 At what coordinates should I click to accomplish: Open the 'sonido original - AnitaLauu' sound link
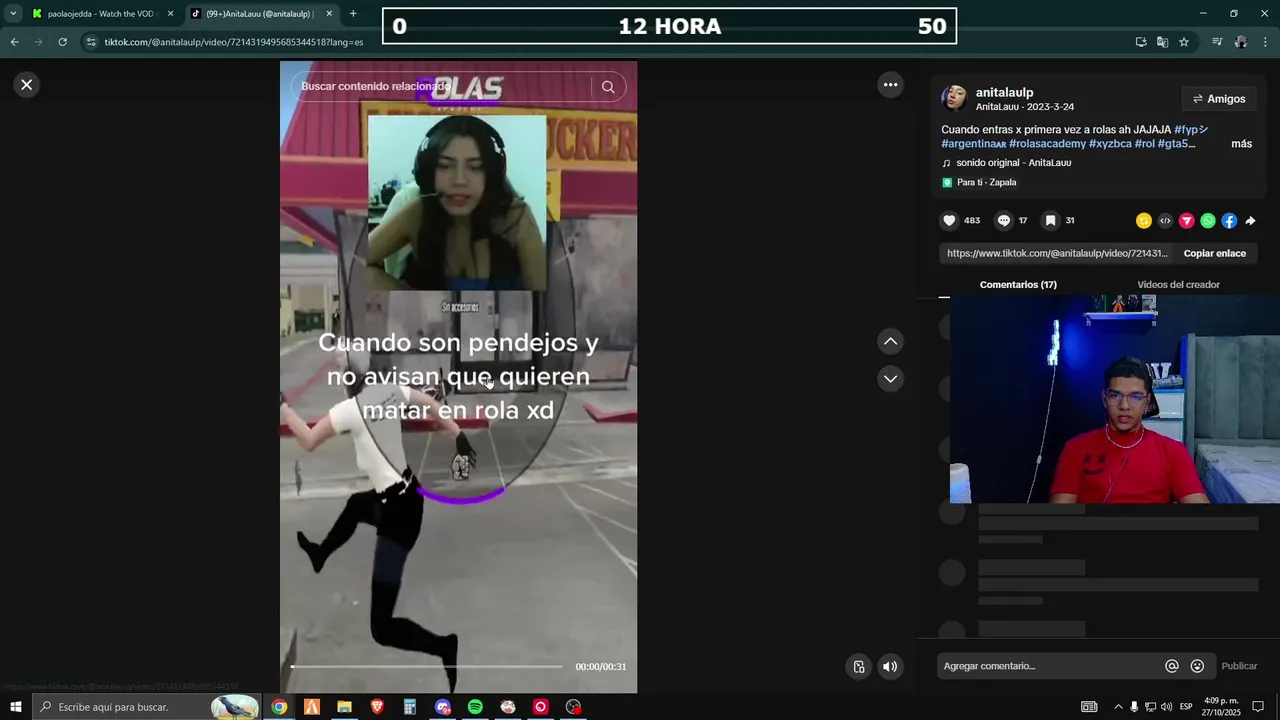tap(1013, 163)
